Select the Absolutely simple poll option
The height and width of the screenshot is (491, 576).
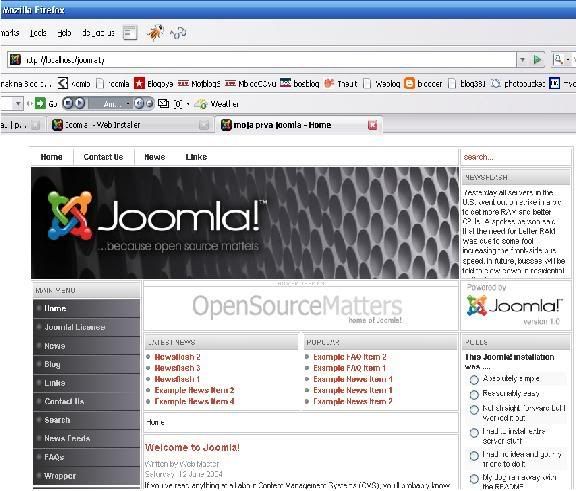(474, 379)
